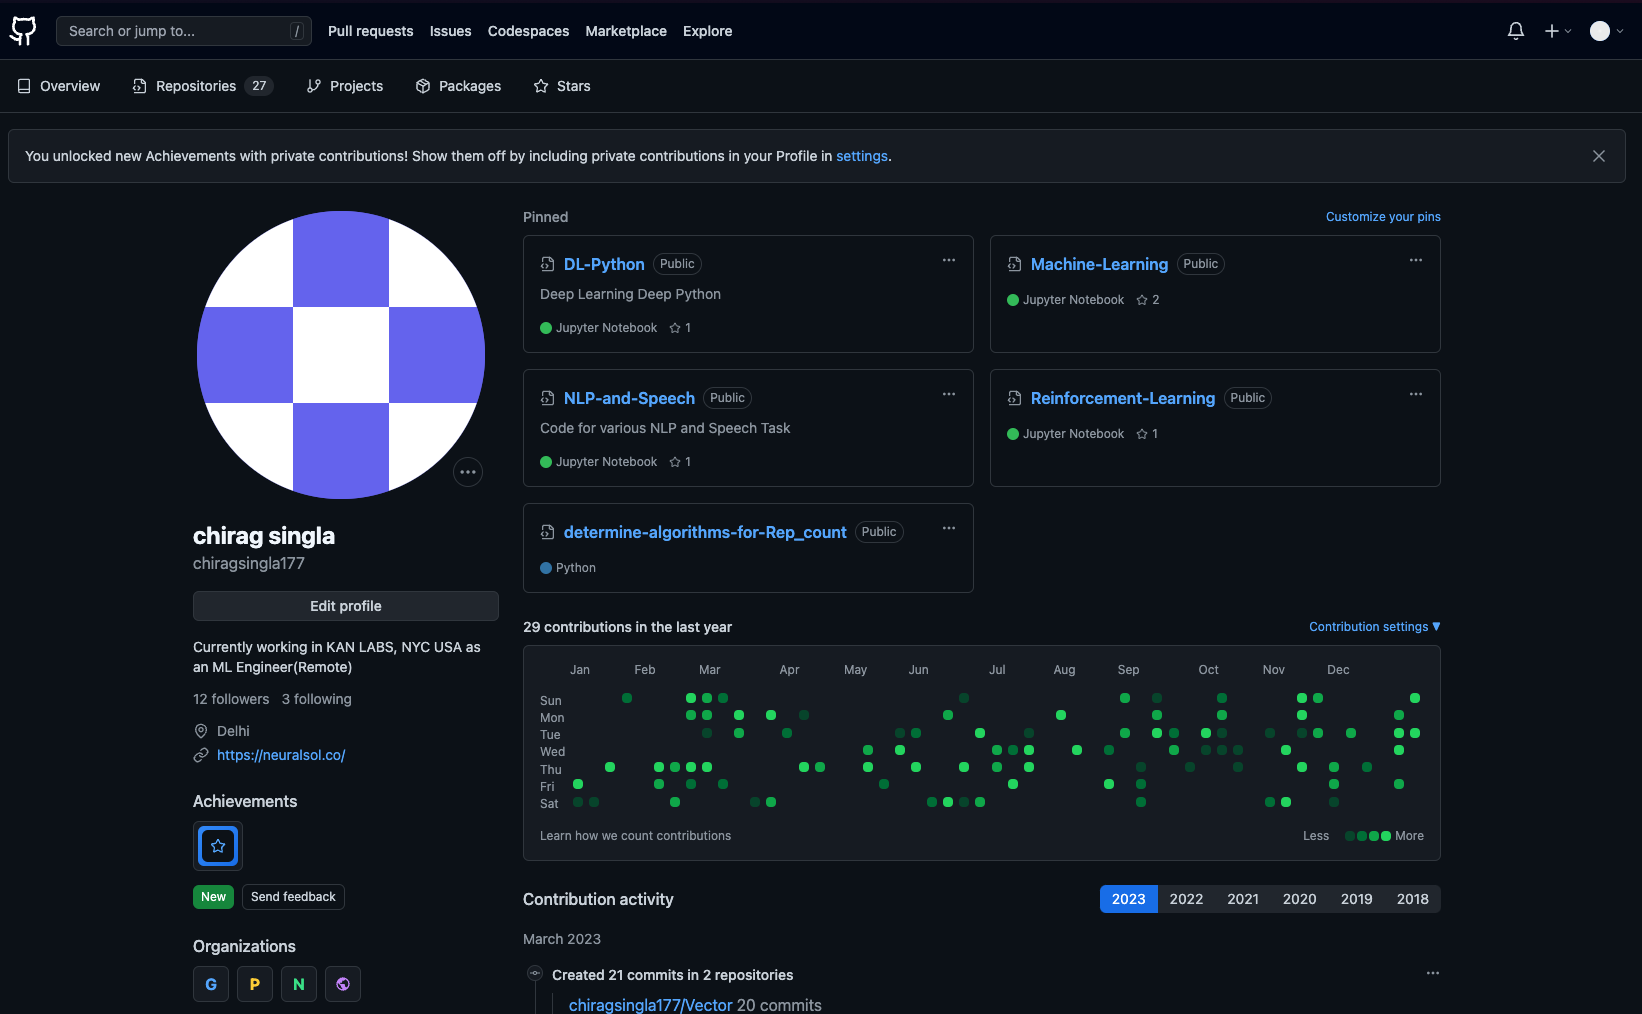
Task: Open the 12 followers list
Action: point(231,699)
